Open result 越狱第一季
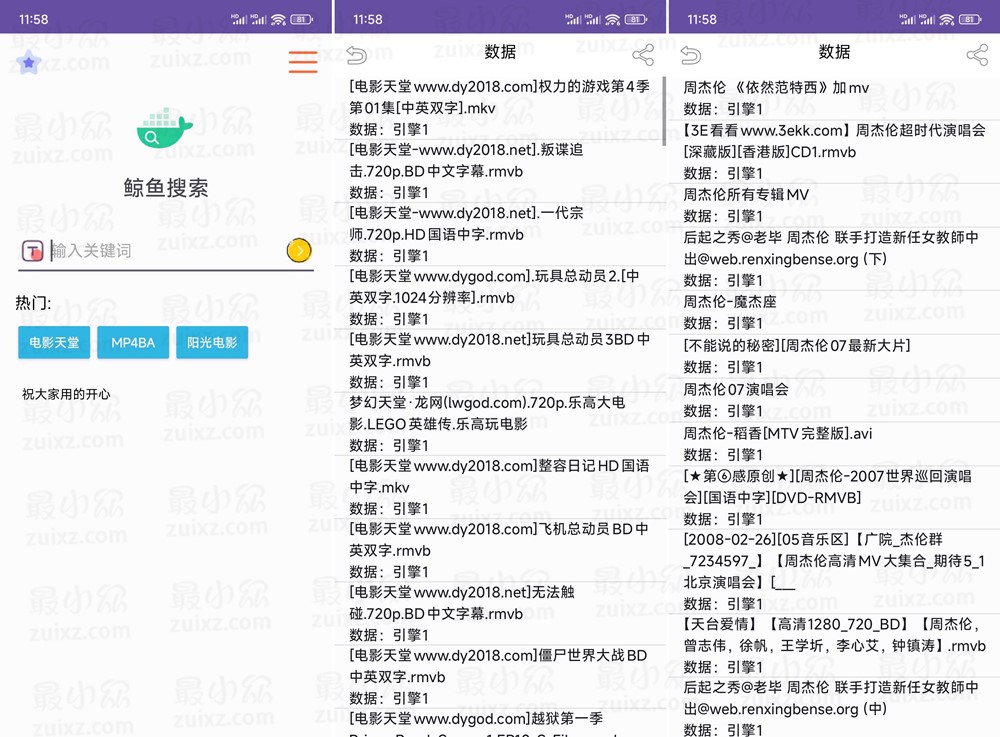1000x737 pixels. 499,723
